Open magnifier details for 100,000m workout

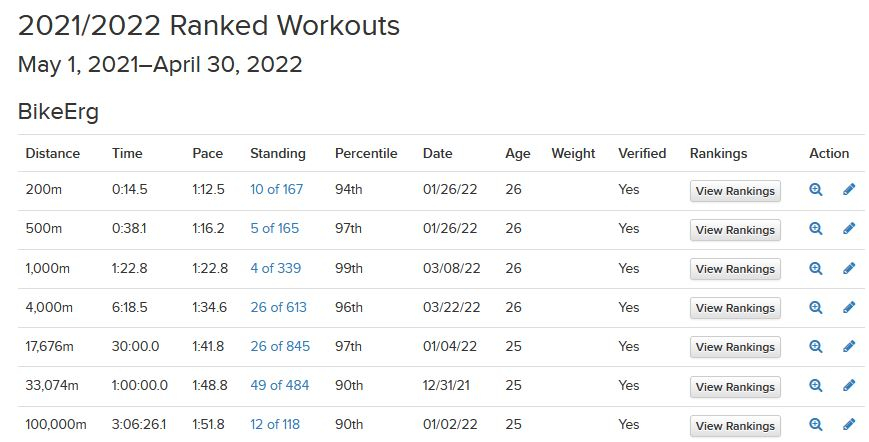pos(815,425)
